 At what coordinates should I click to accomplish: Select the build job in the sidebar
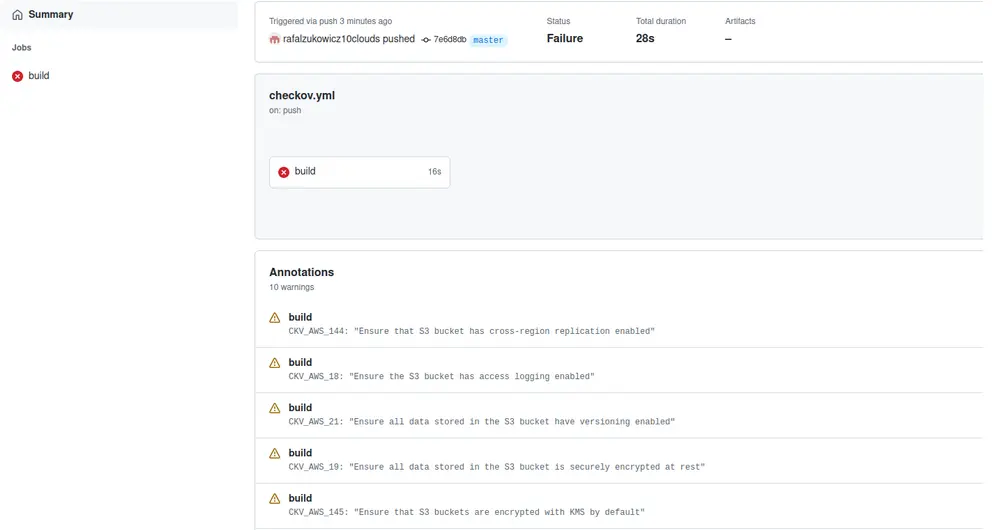click(39, 76)
